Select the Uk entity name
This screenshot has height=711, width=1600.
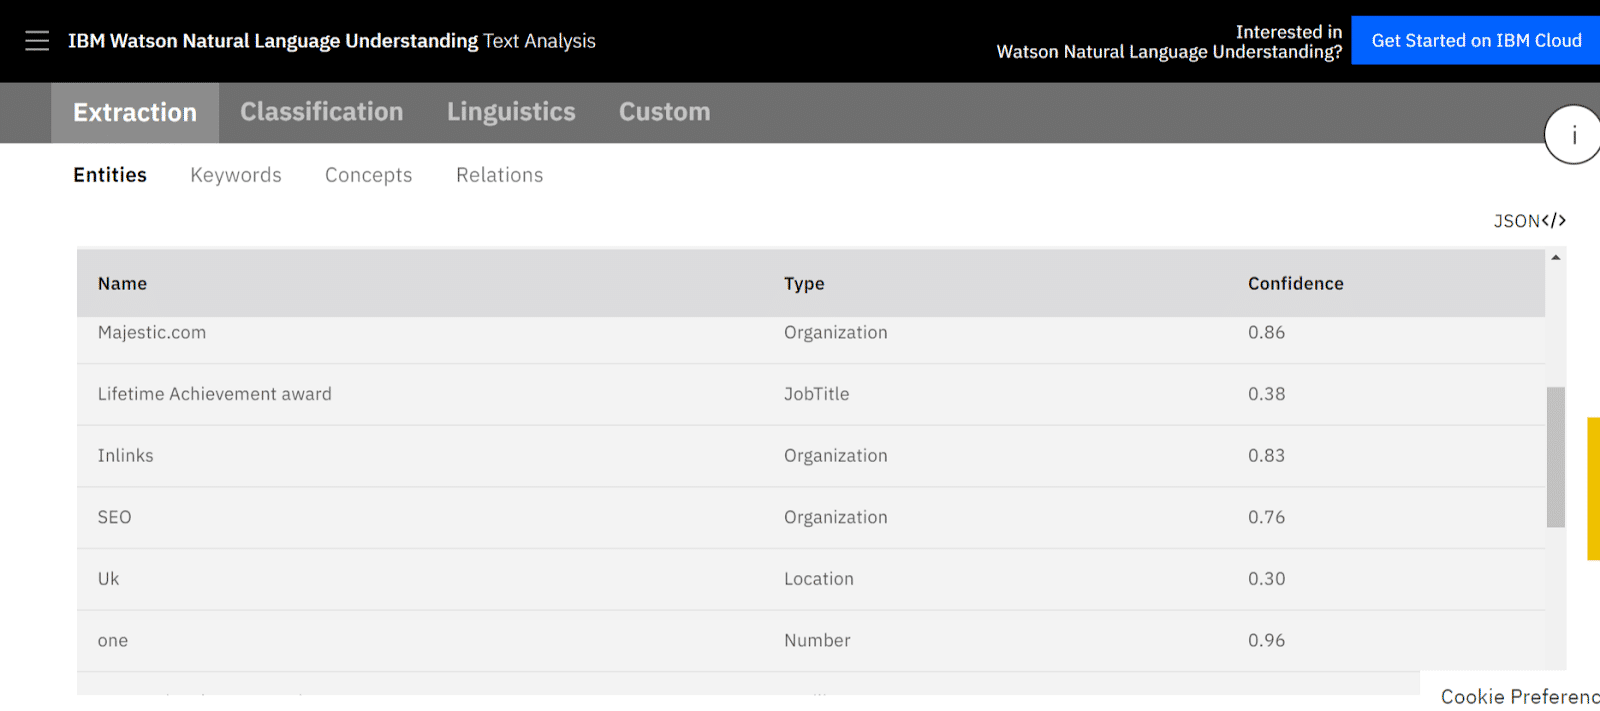click(x=108, y=579)
